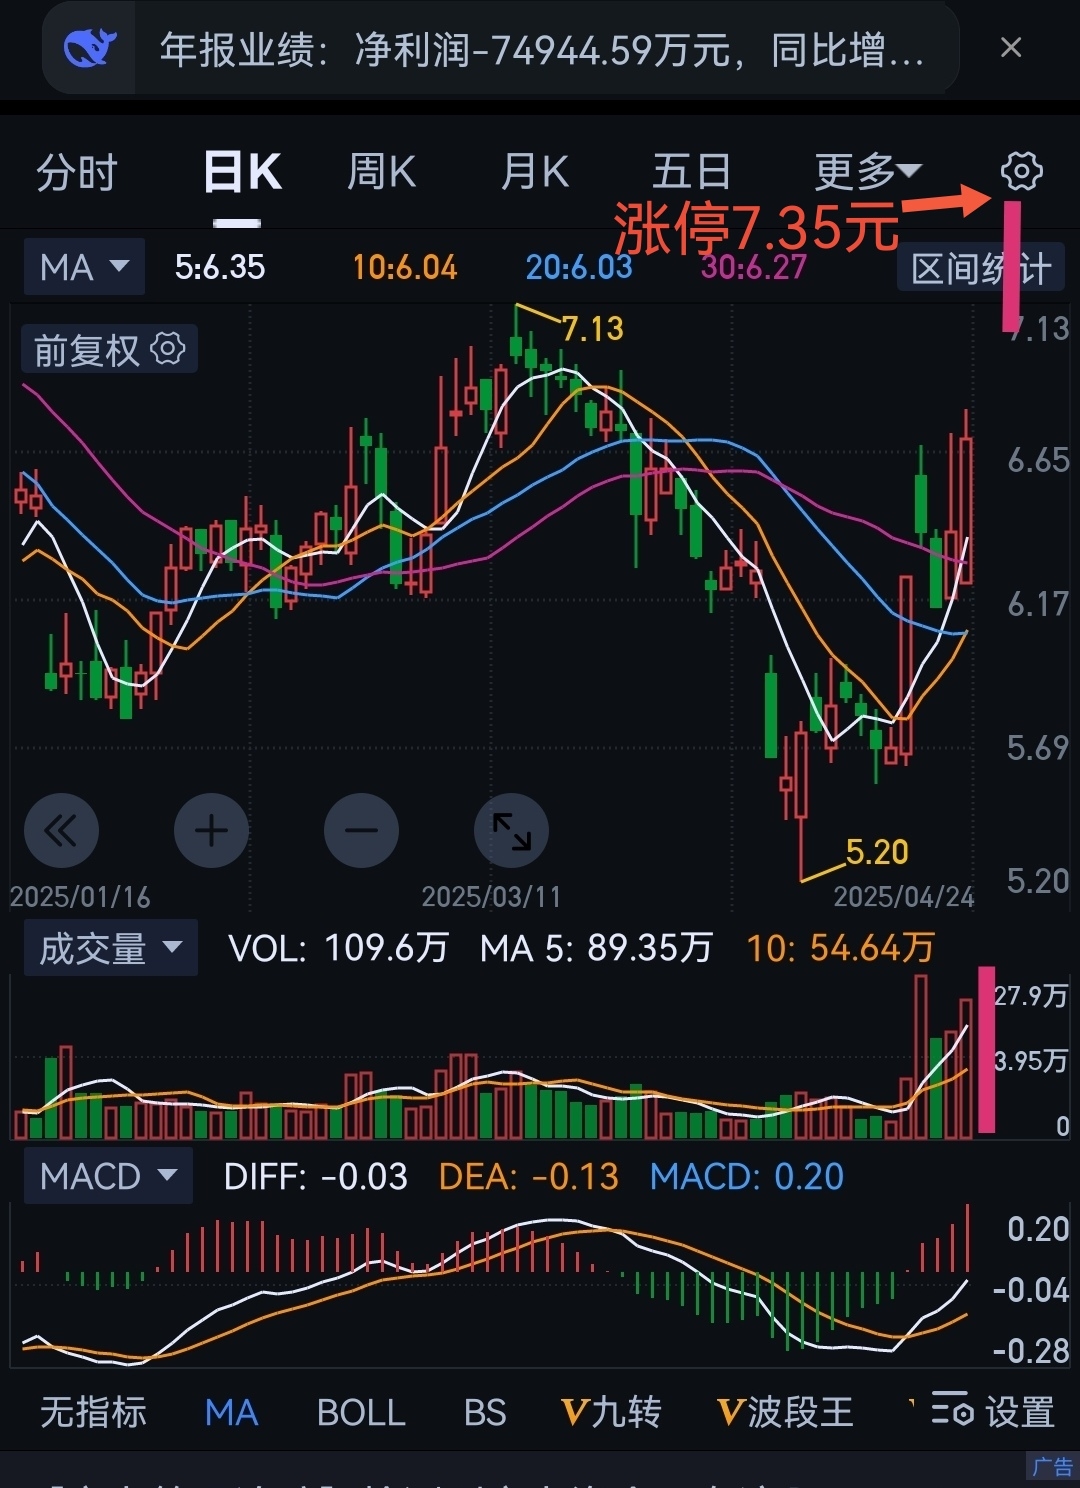The height and width of the screenshot is (1488, 1080).
Task: Tap the DEA: -0.13 value
Action: [x=529, y=1177]
